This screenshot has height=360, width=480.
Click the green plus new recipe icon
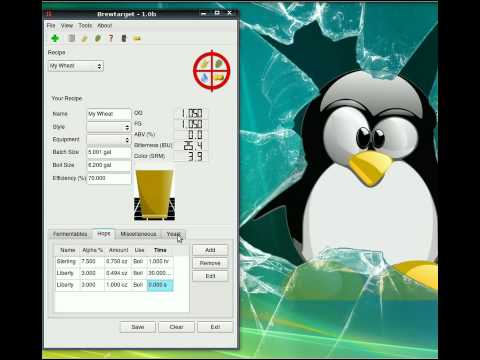click(x=55, y=38)
